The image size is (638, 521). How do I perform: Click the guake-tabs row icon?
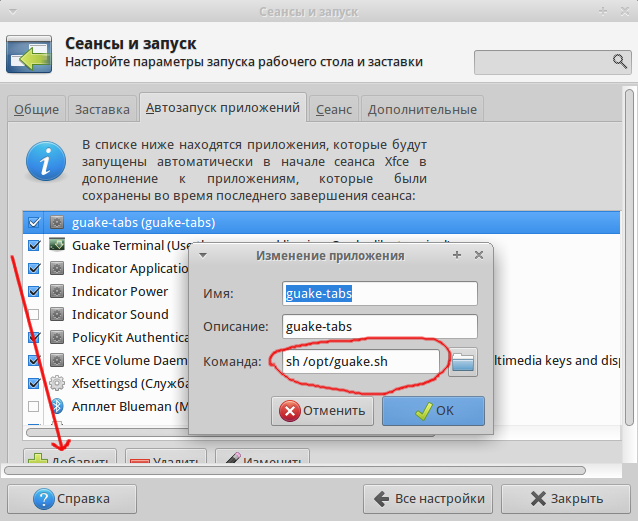coord(57,222)
